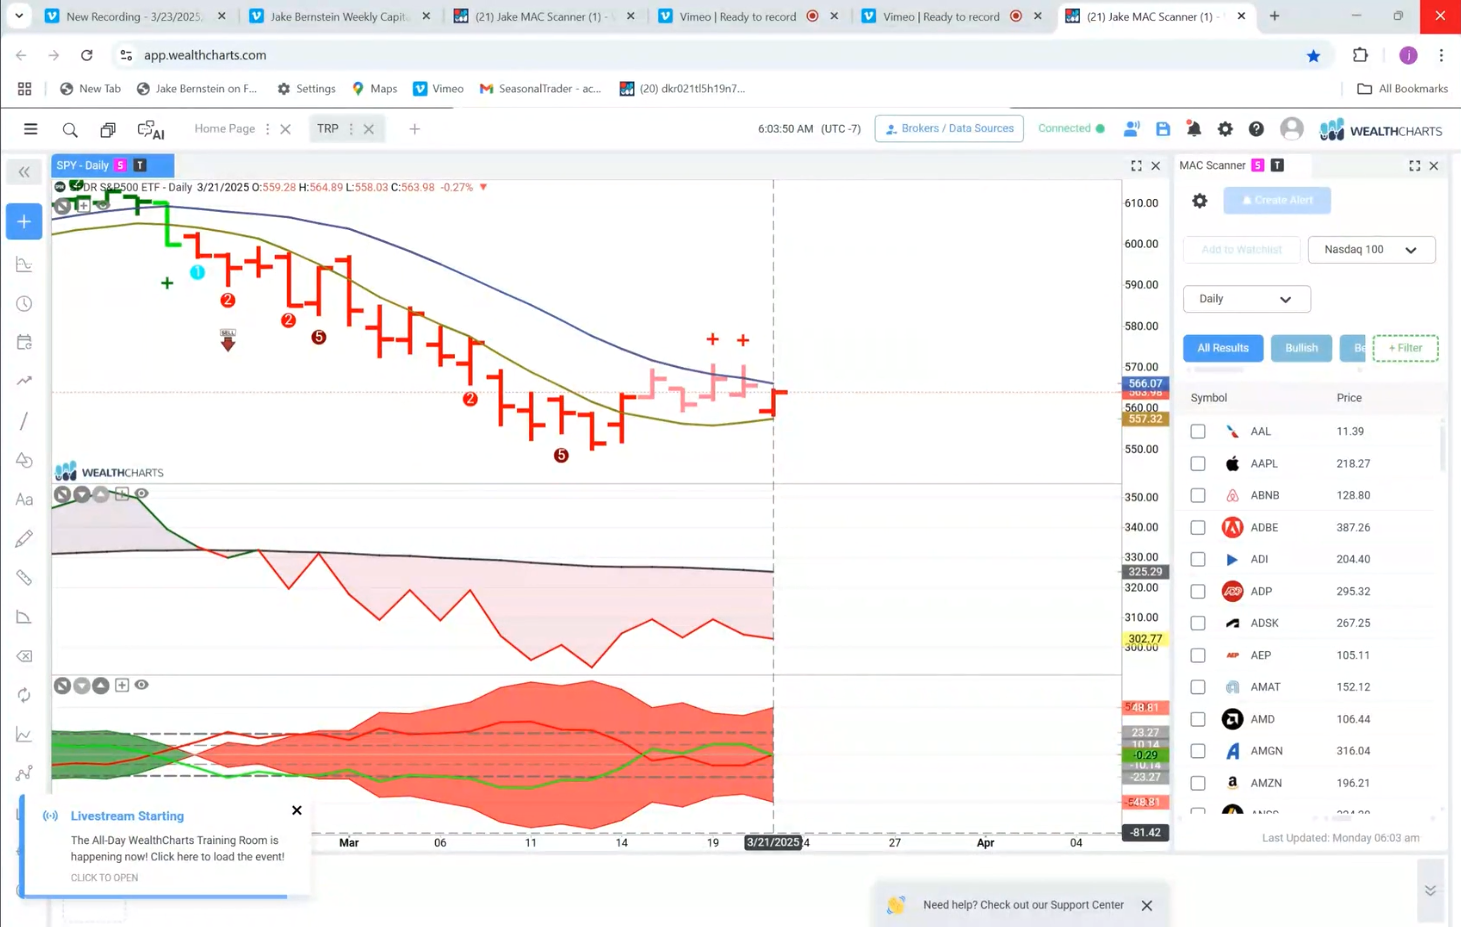Tick the AMD row checkbox

(x=1198, y=720)
